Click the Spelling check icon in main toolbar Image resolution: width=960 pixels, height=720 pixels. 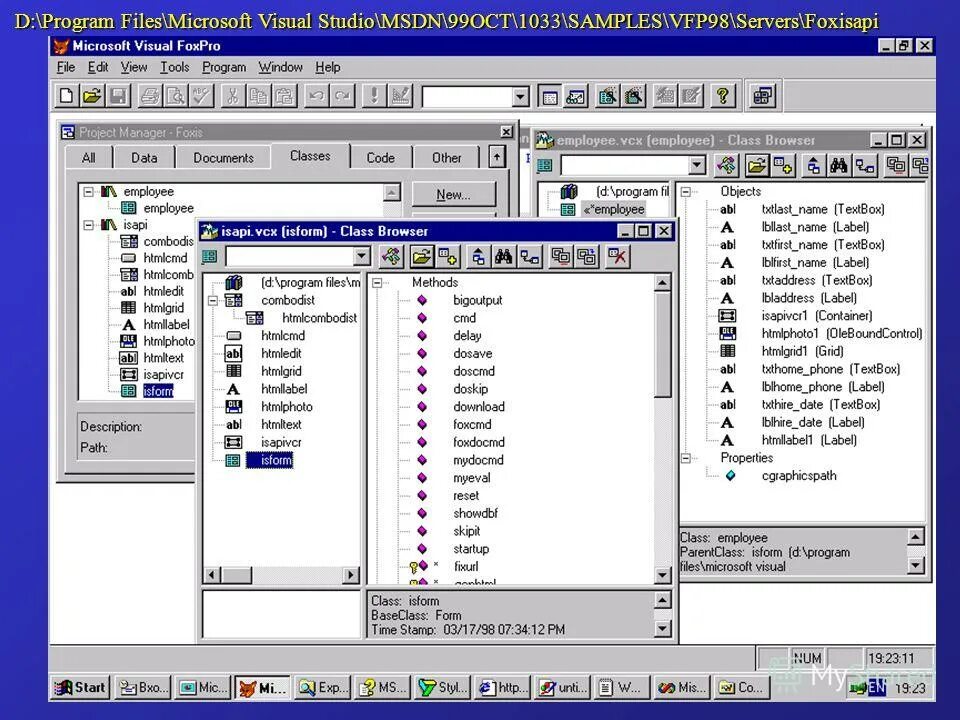tap(201, 96)
